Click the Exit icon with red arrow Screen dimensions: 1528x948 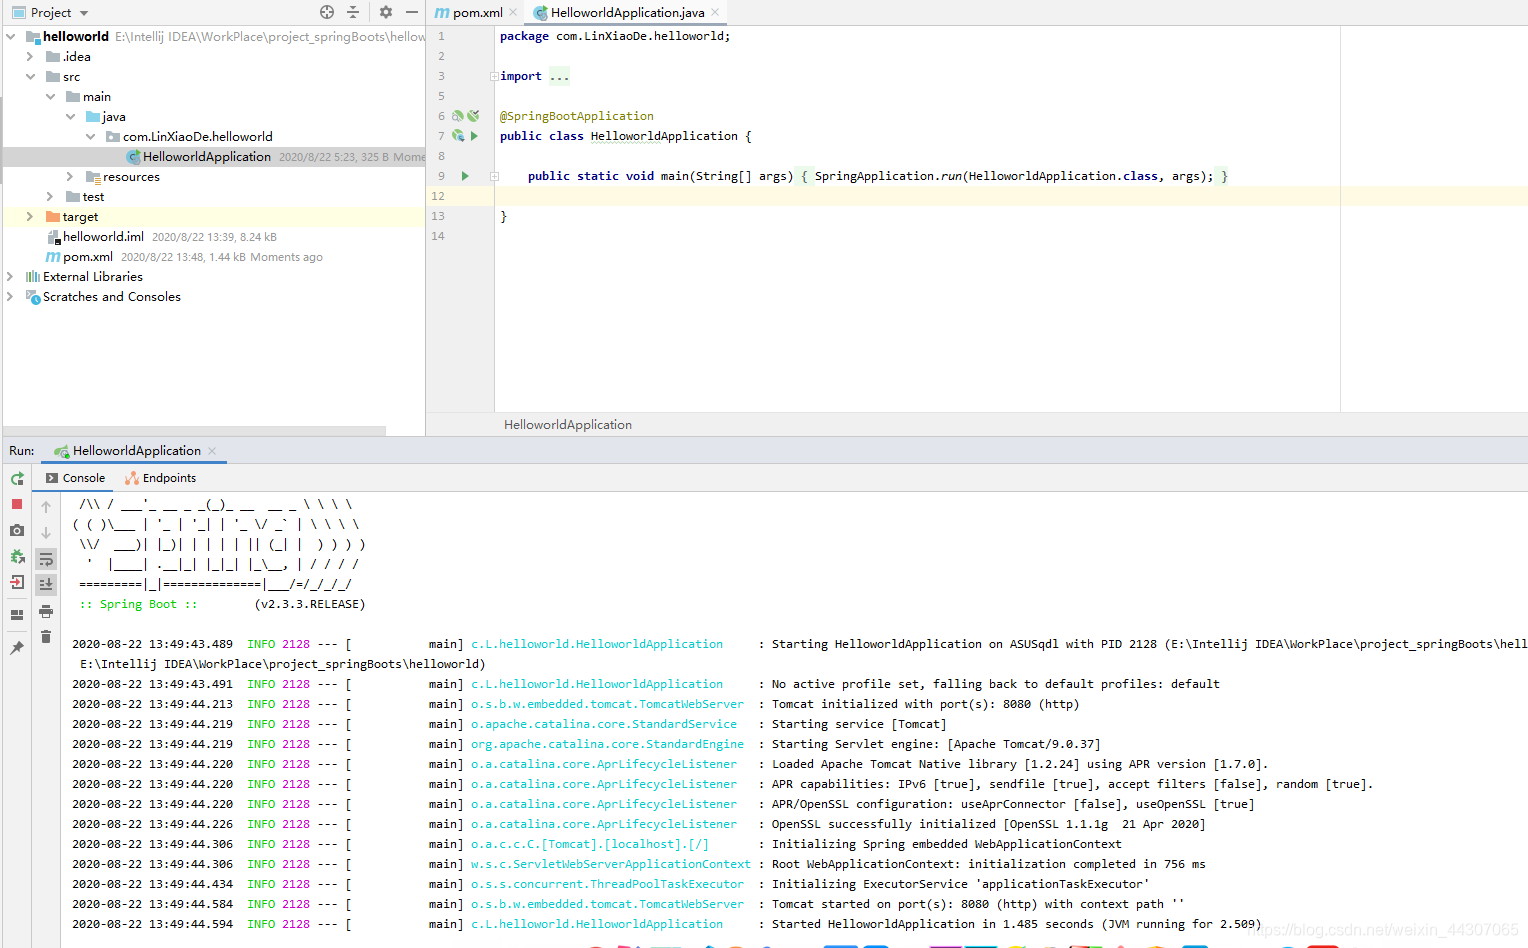point(17,582)
